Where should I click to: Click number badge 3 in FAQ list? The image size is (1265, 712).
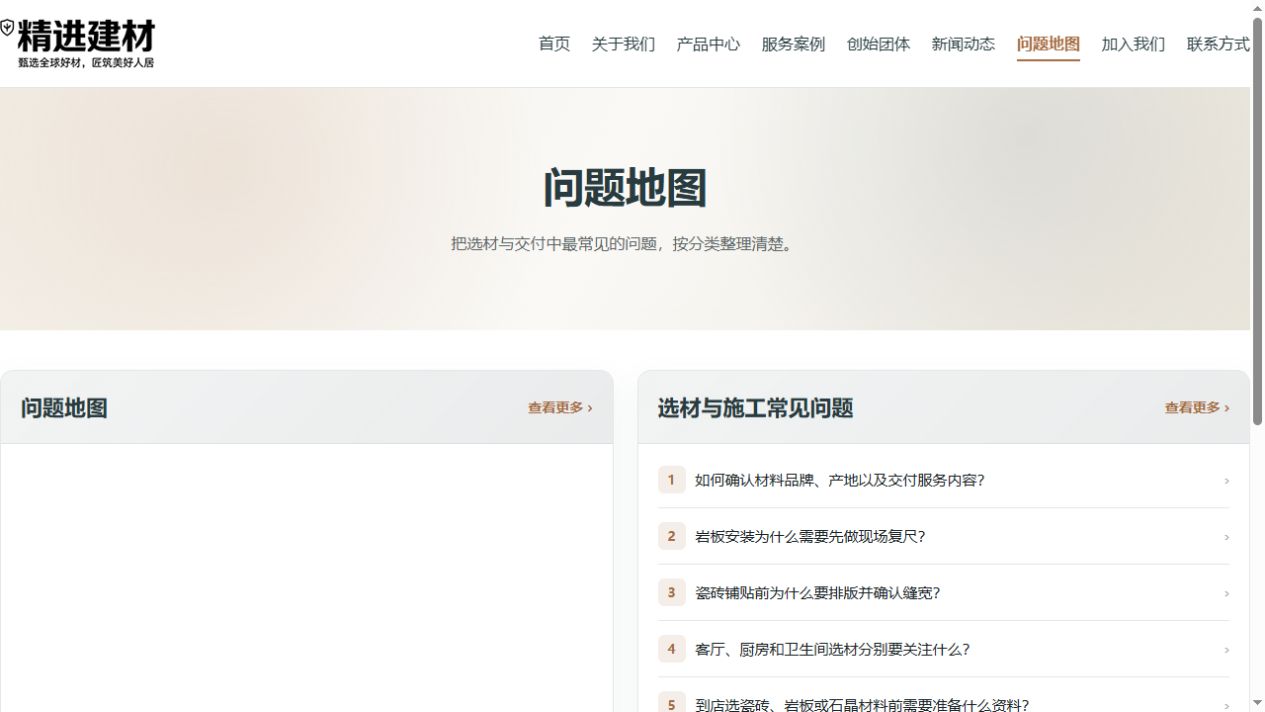tap(671, 593)
